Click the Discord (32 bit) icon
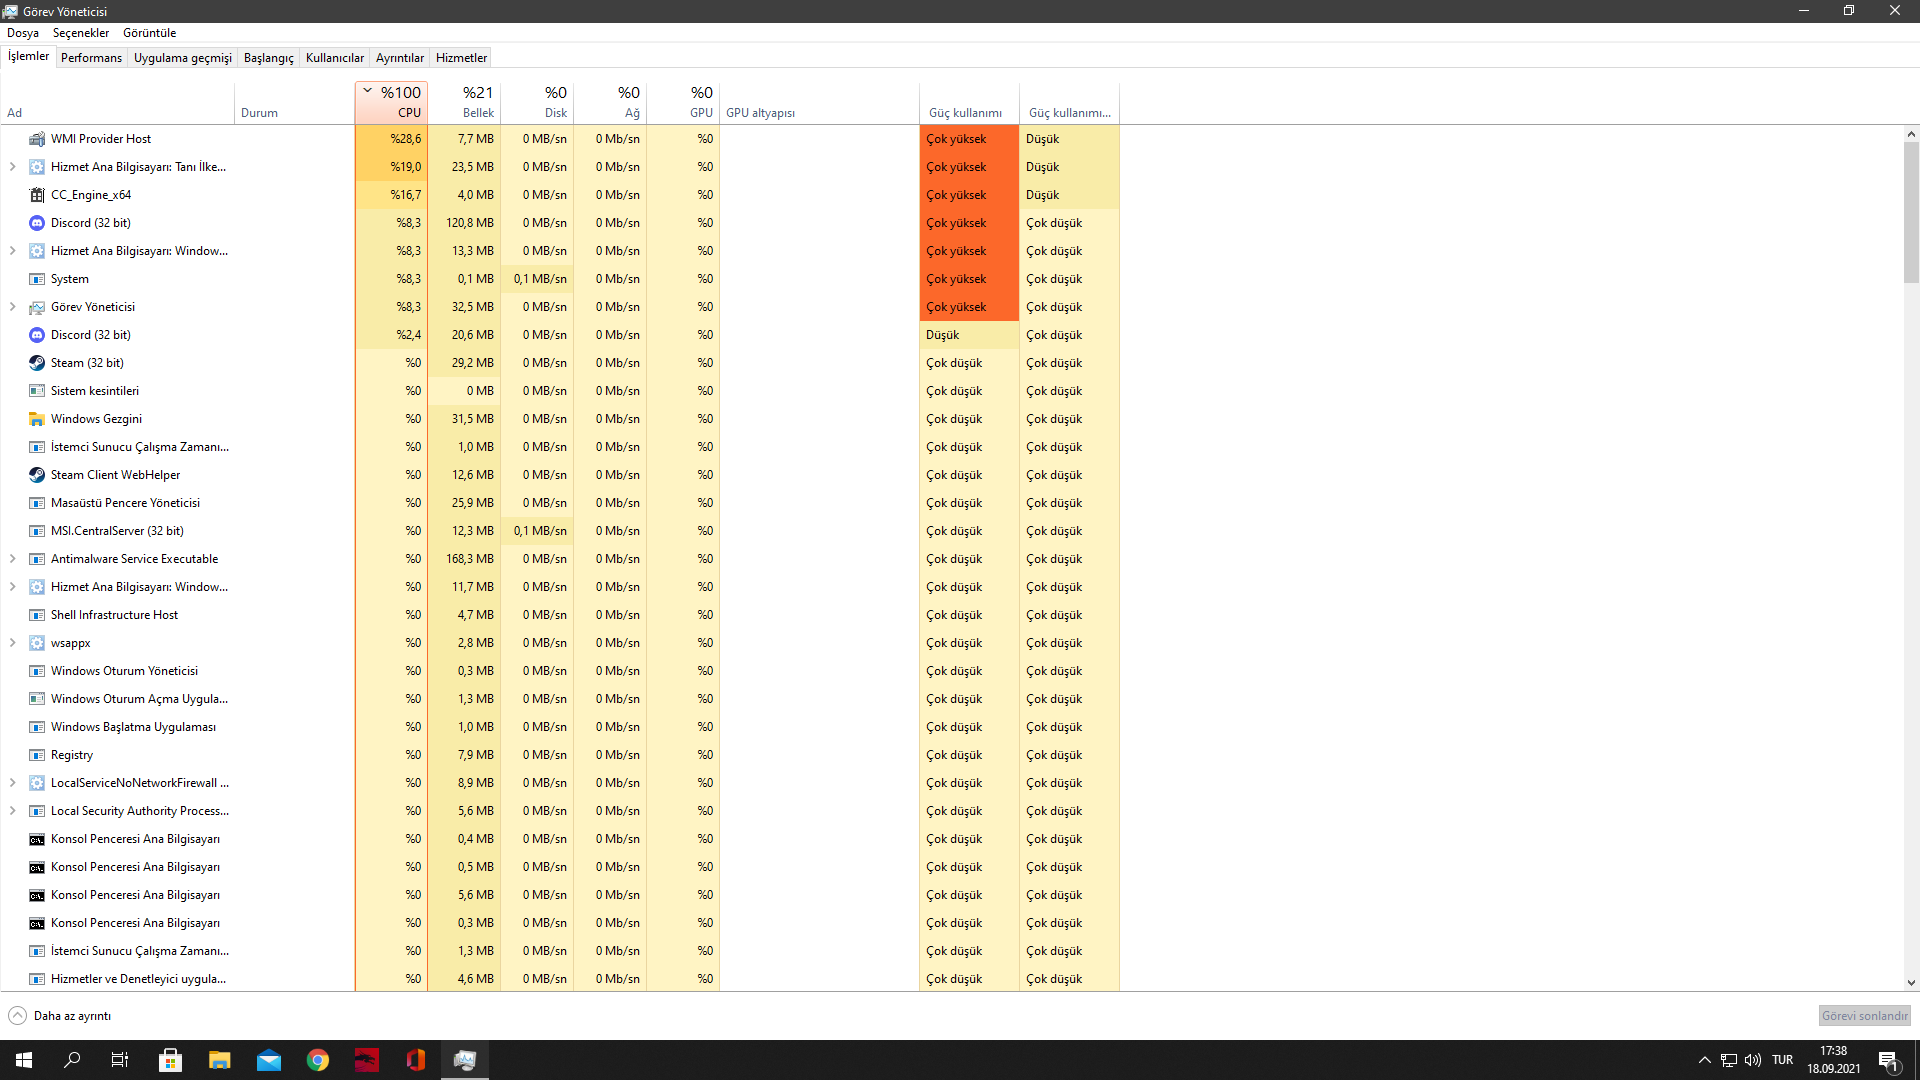The width and height of the screenshot is (1920, 1080). 37,222
